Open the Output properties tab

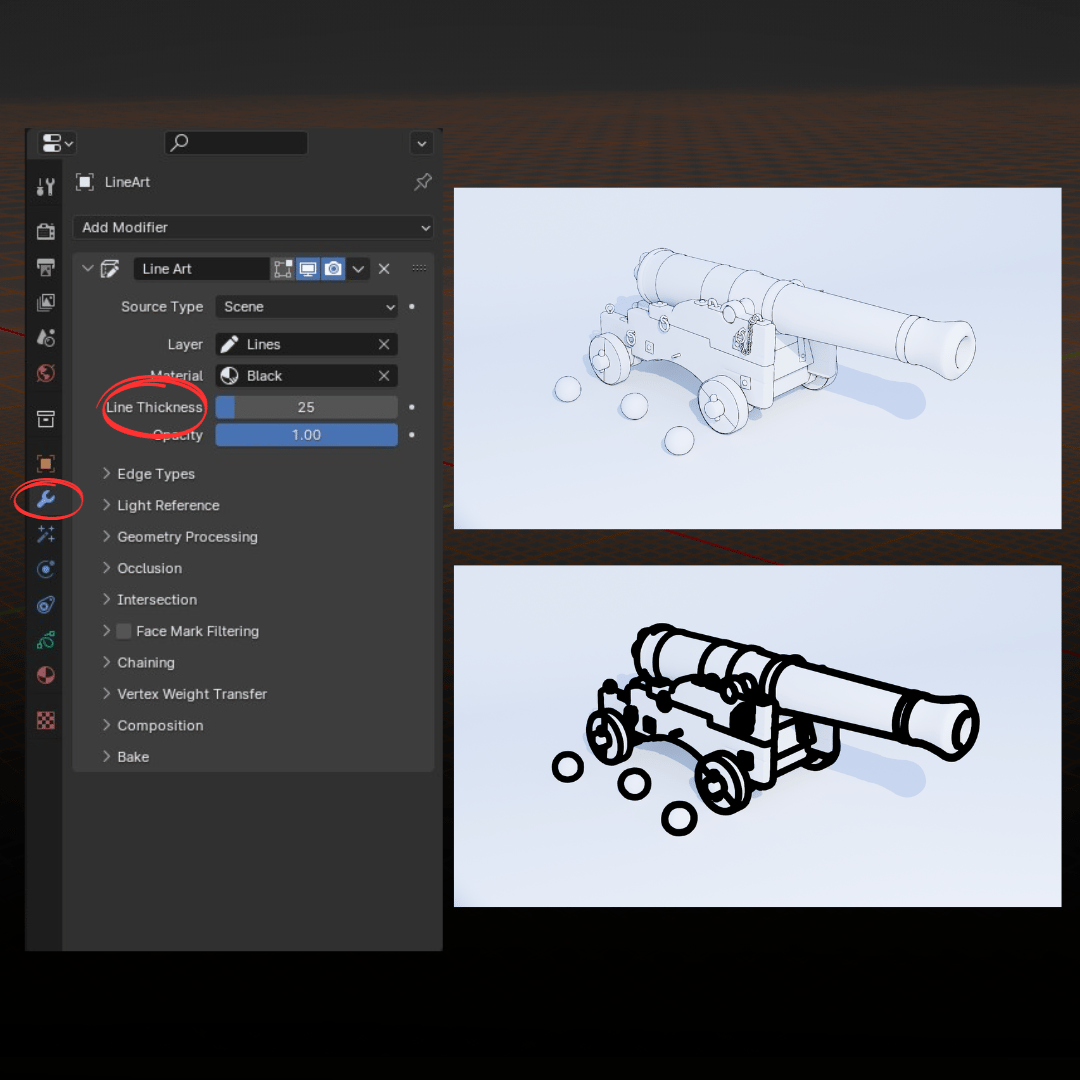[x=45, y=267]
